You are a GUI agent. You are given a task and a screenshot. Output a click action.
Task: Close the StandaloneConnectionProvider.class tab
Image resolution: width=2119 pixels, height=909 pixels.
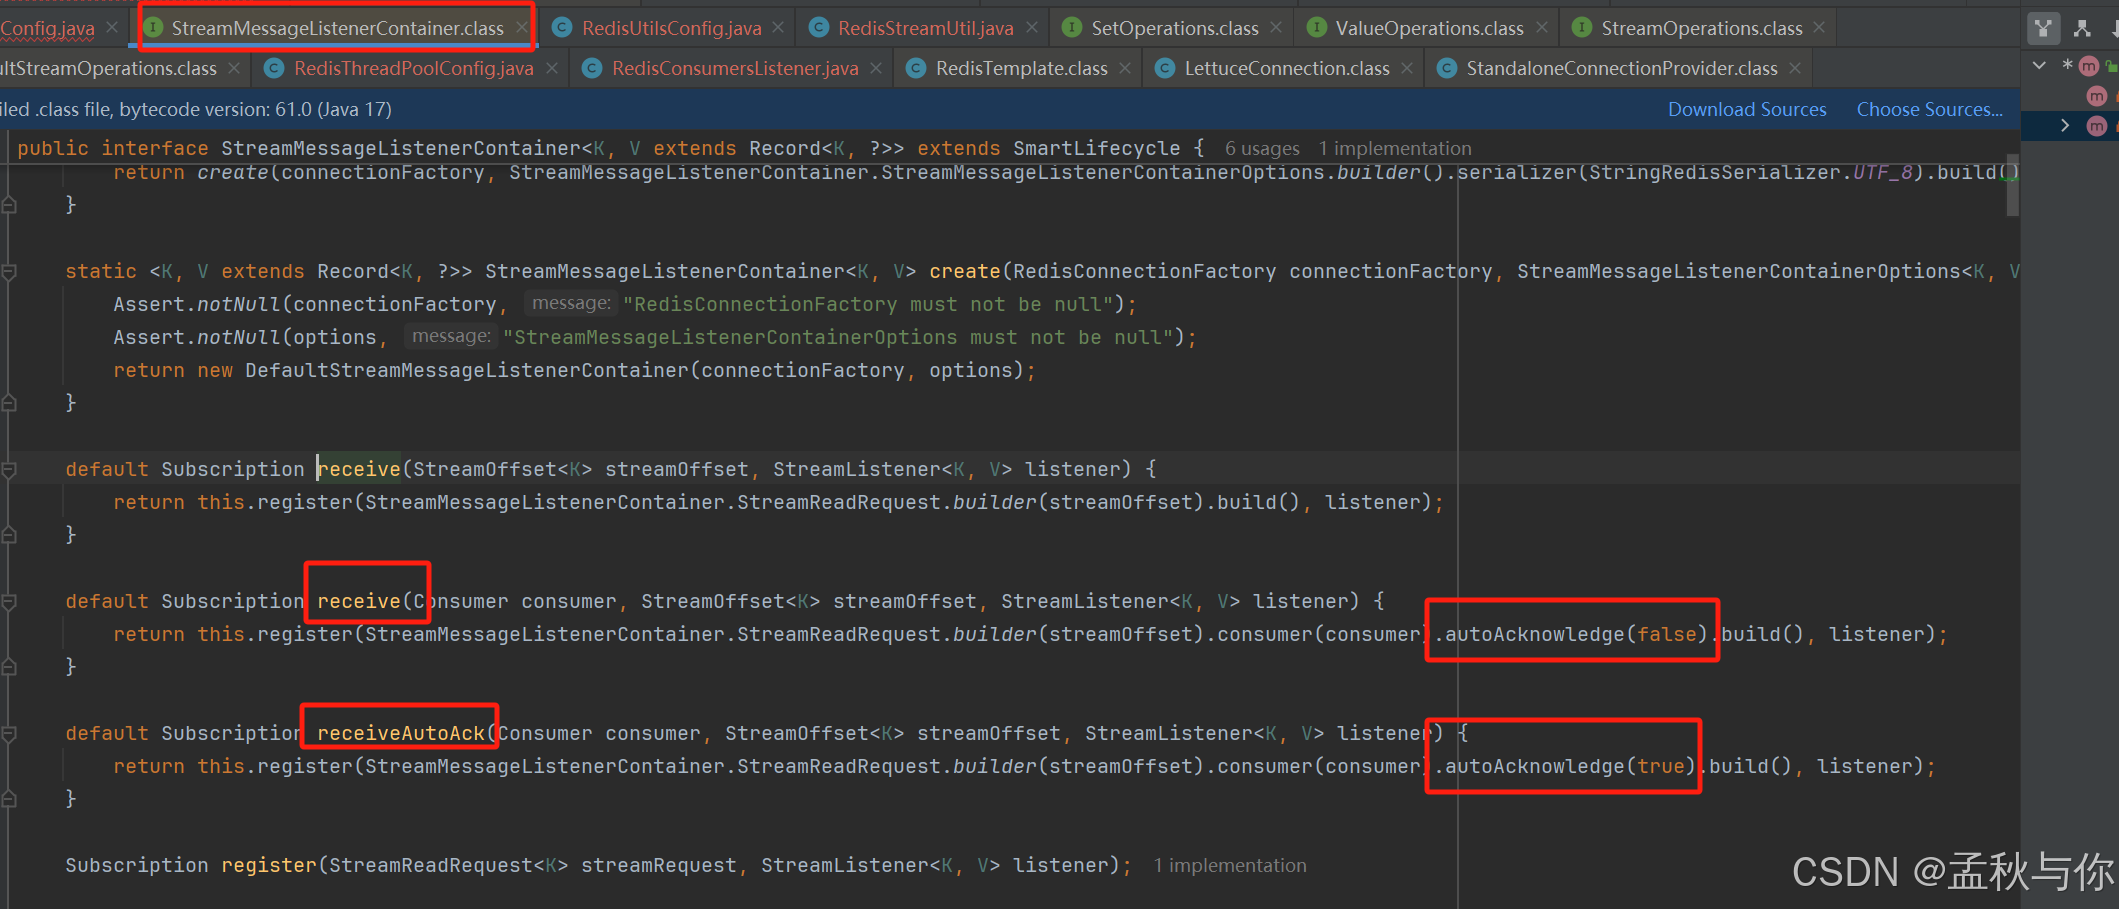tap(1795, 68)
